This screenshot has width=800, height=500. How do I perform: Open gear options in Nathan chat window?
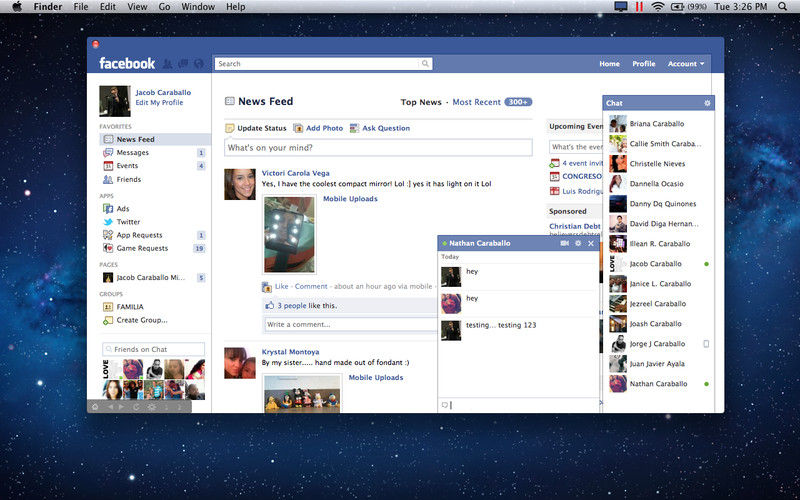[578, 243]
